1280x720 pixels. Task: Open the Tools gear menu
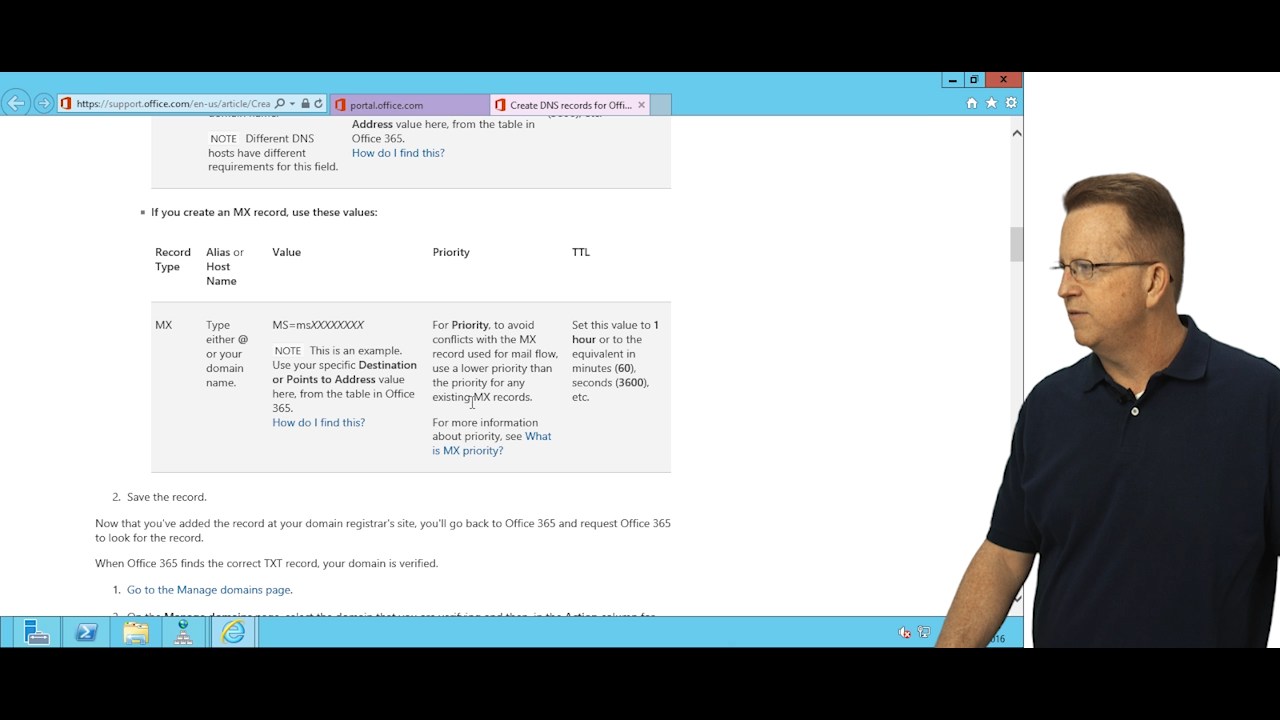pos(1011,103)
